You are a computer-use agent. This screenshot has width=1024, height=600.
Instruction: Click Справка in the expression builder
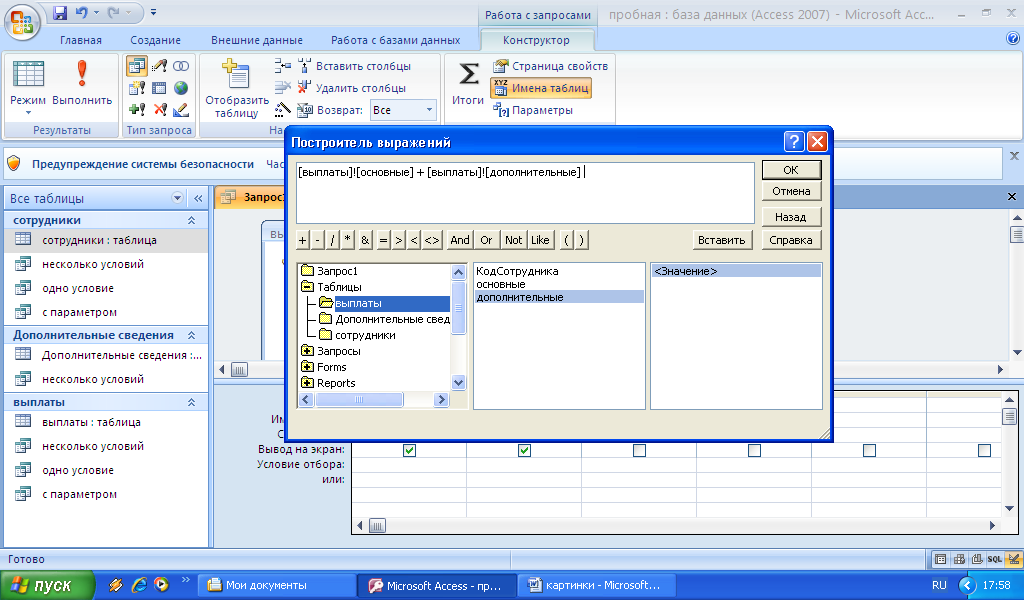pyautogui.click(x=791, y=240)
